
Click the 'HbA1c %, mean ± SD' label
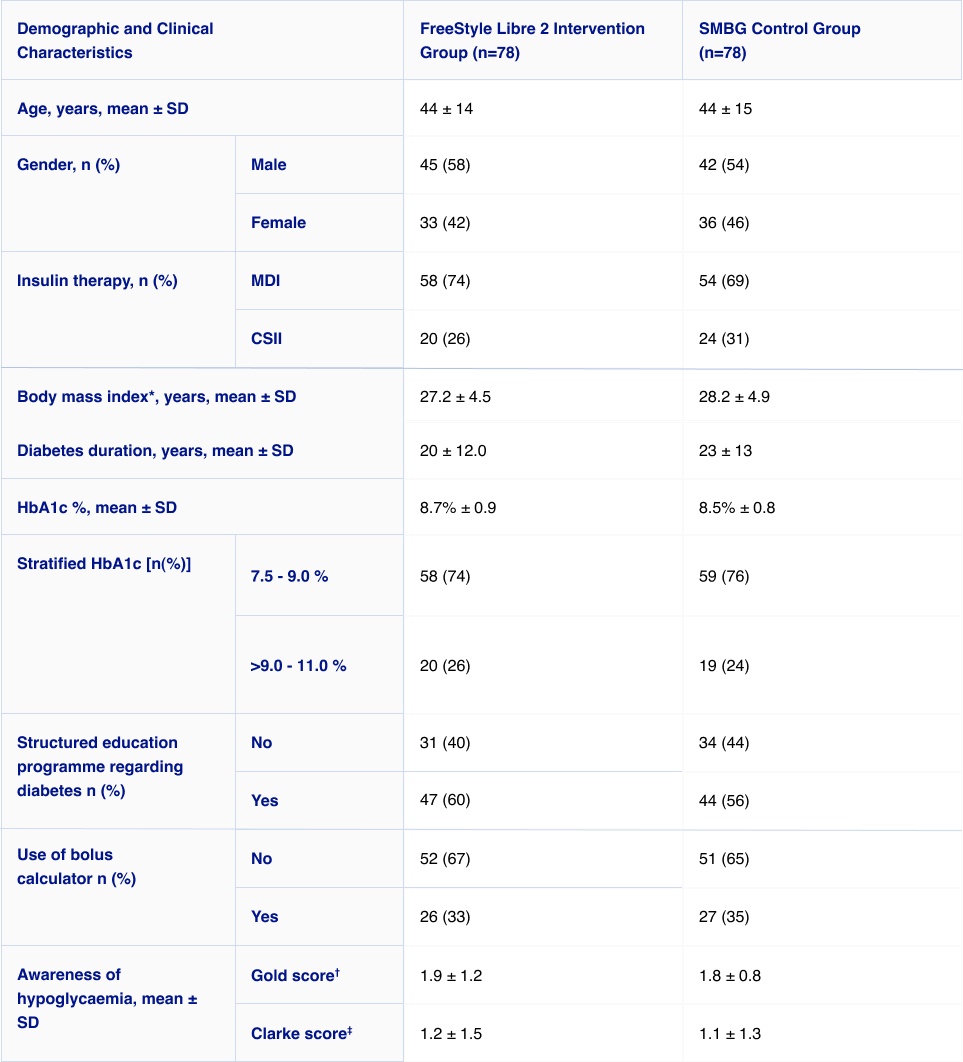point(97,507)
